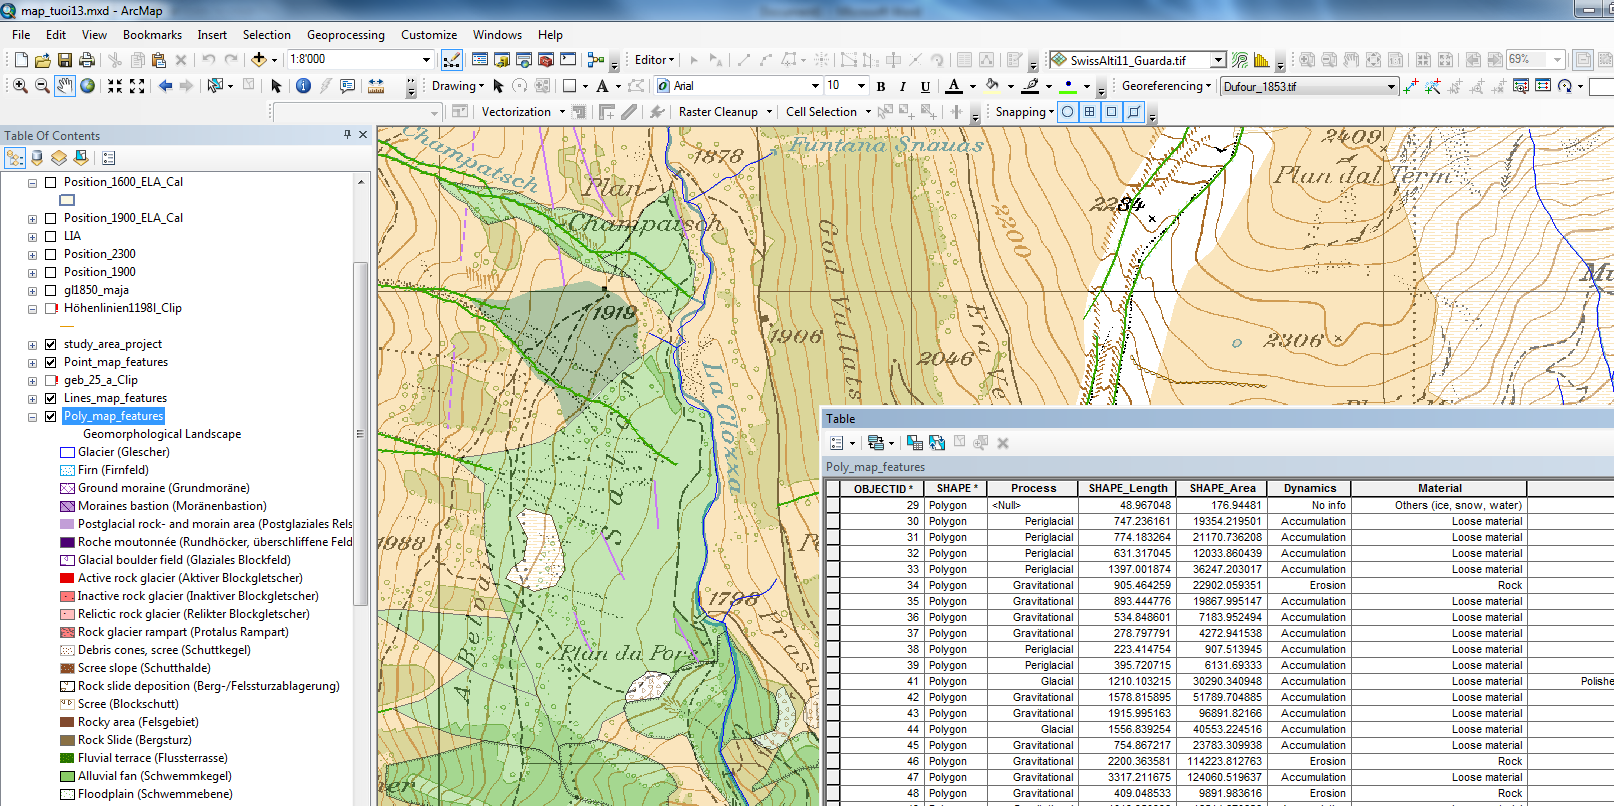Screen dimensions: 1616x806
Task: Select the Select Elements arrow tool
Action: [x=498, y=86]
